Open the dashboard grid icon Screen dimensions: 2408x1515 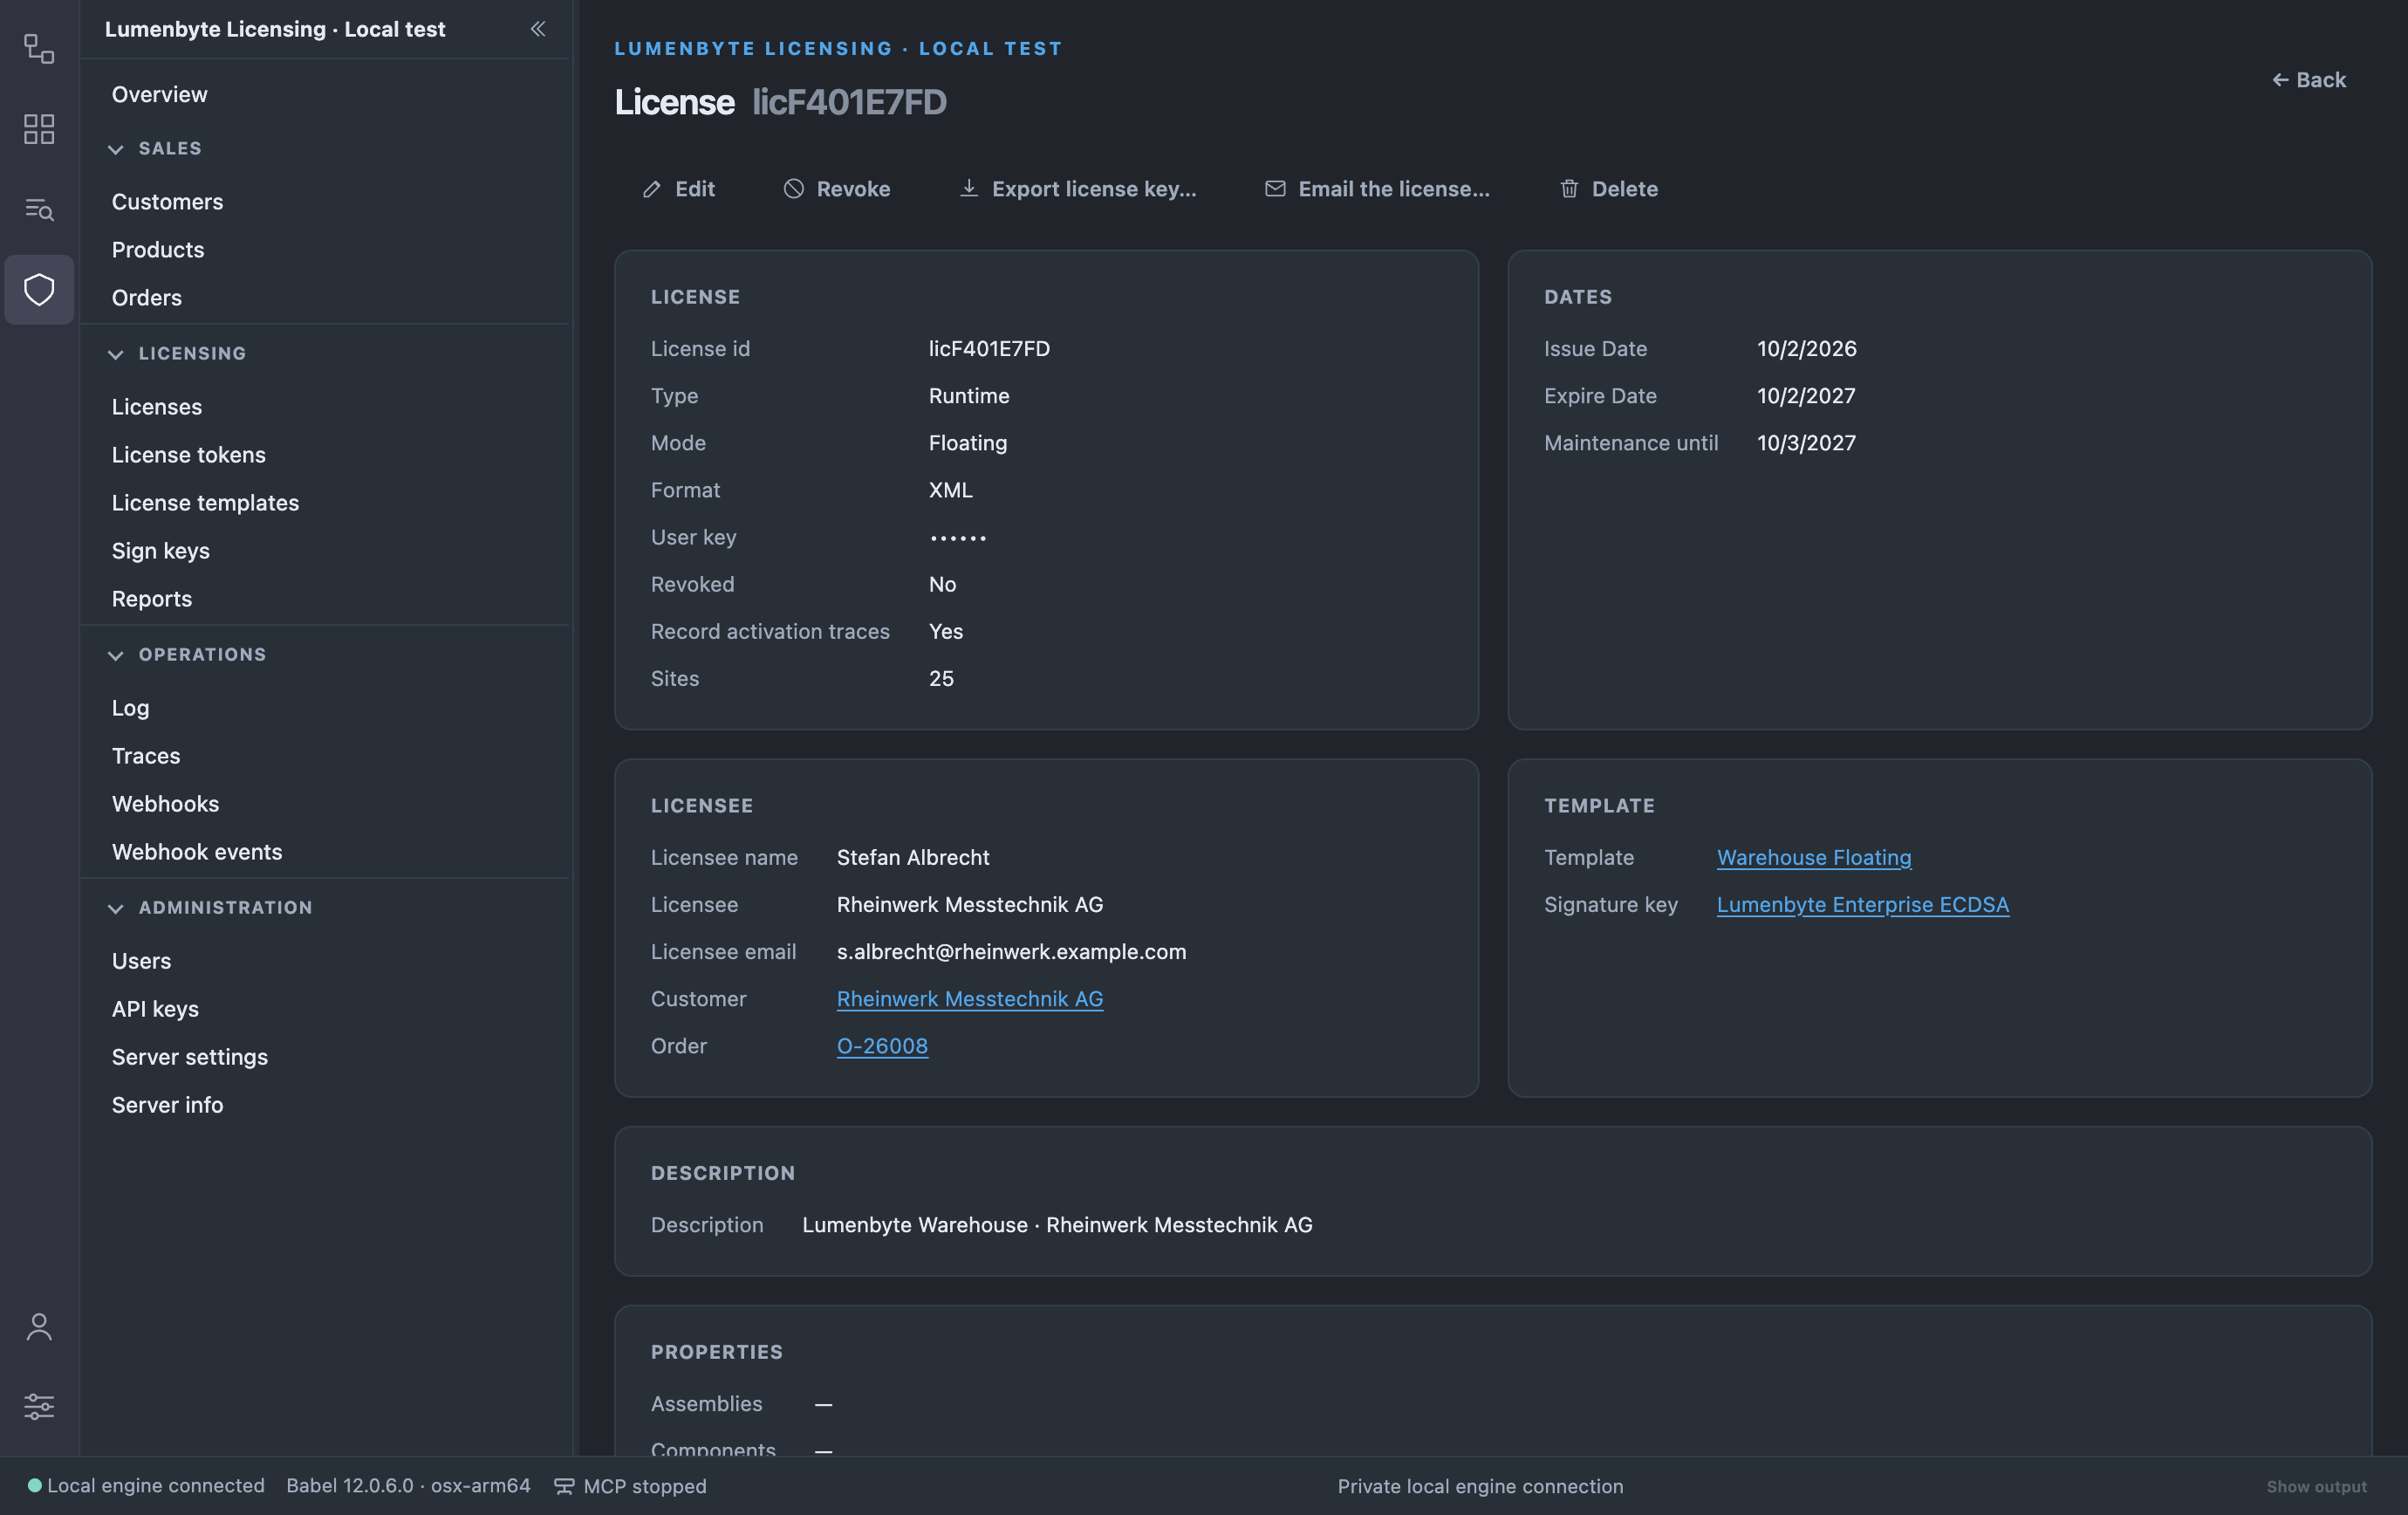click(39, 129)
